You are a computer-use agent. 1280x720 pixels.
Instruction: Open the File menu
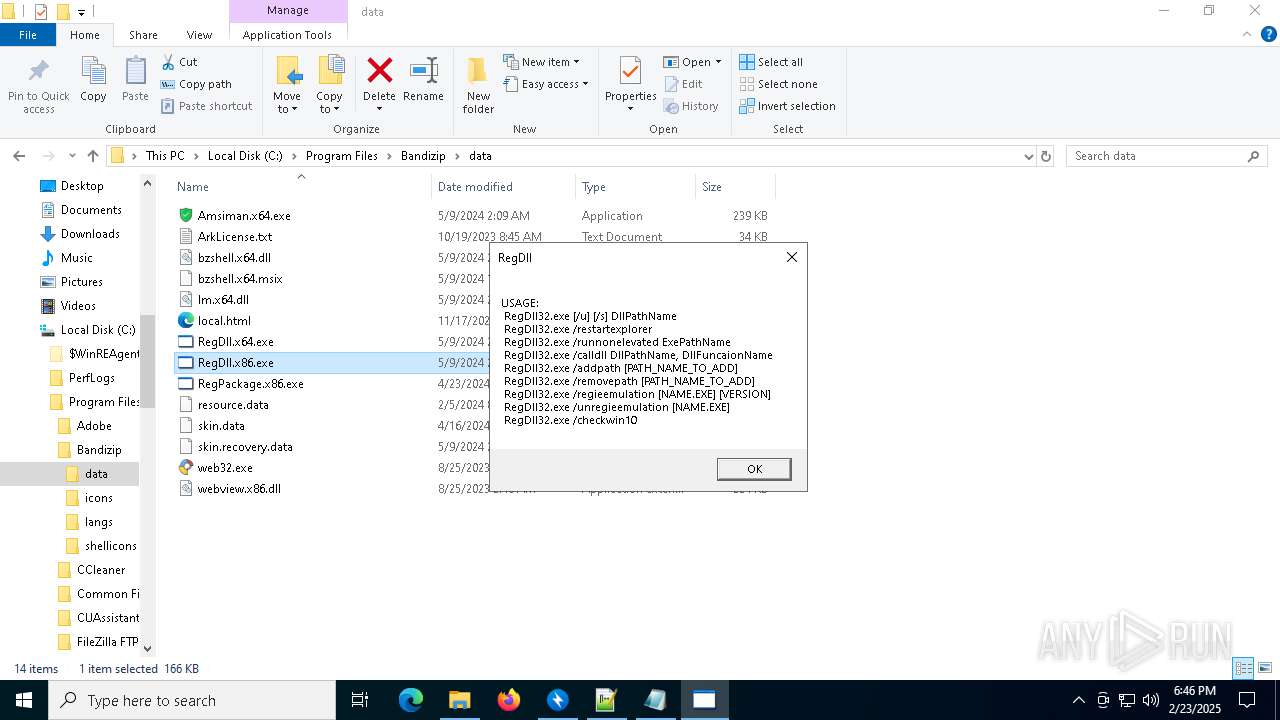click(28, 35)
